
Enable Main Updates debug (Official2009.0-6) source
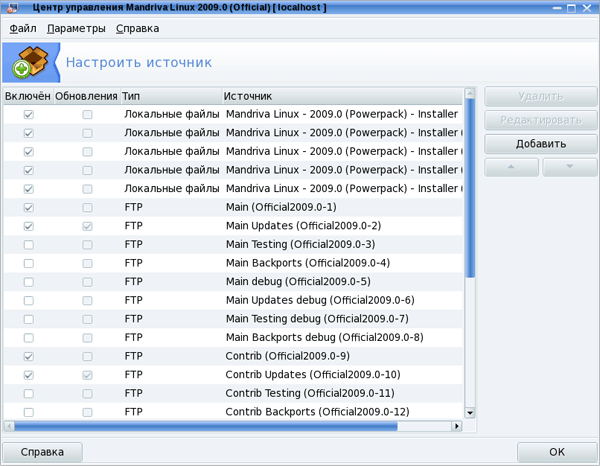pyautogui.click(x=28, y=300)
